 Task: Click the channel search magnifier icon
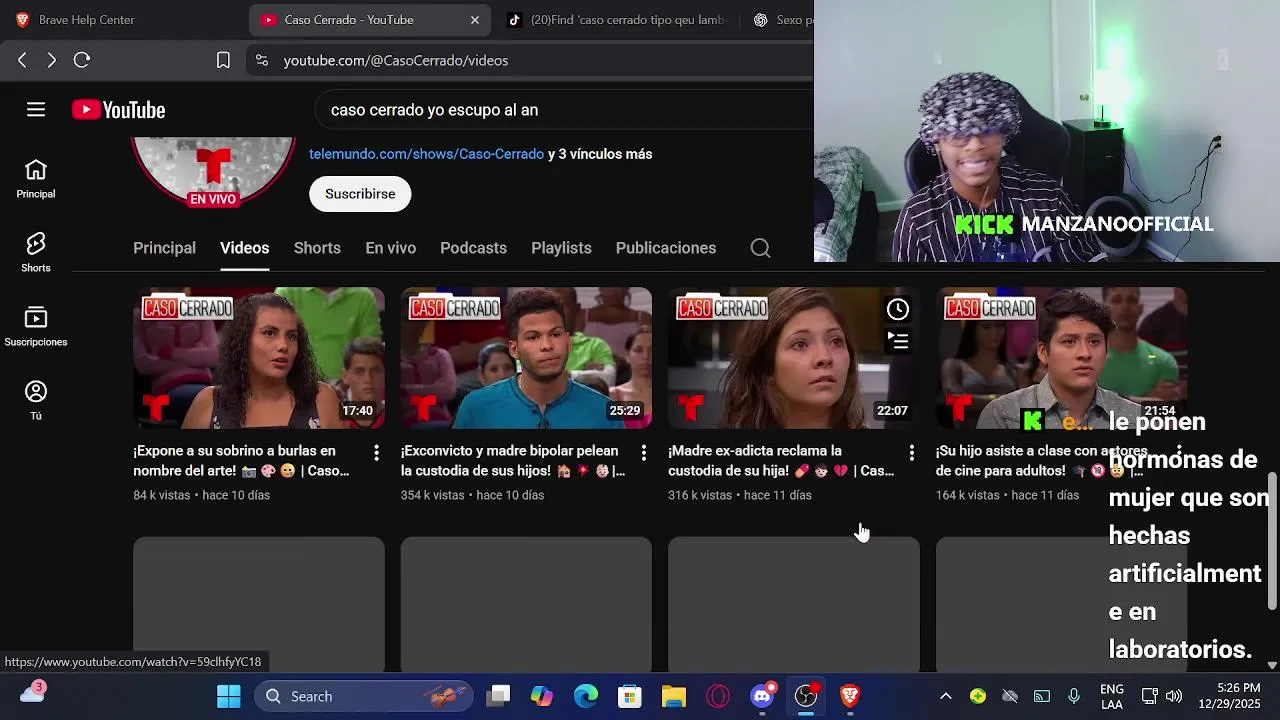click(760, 248)
